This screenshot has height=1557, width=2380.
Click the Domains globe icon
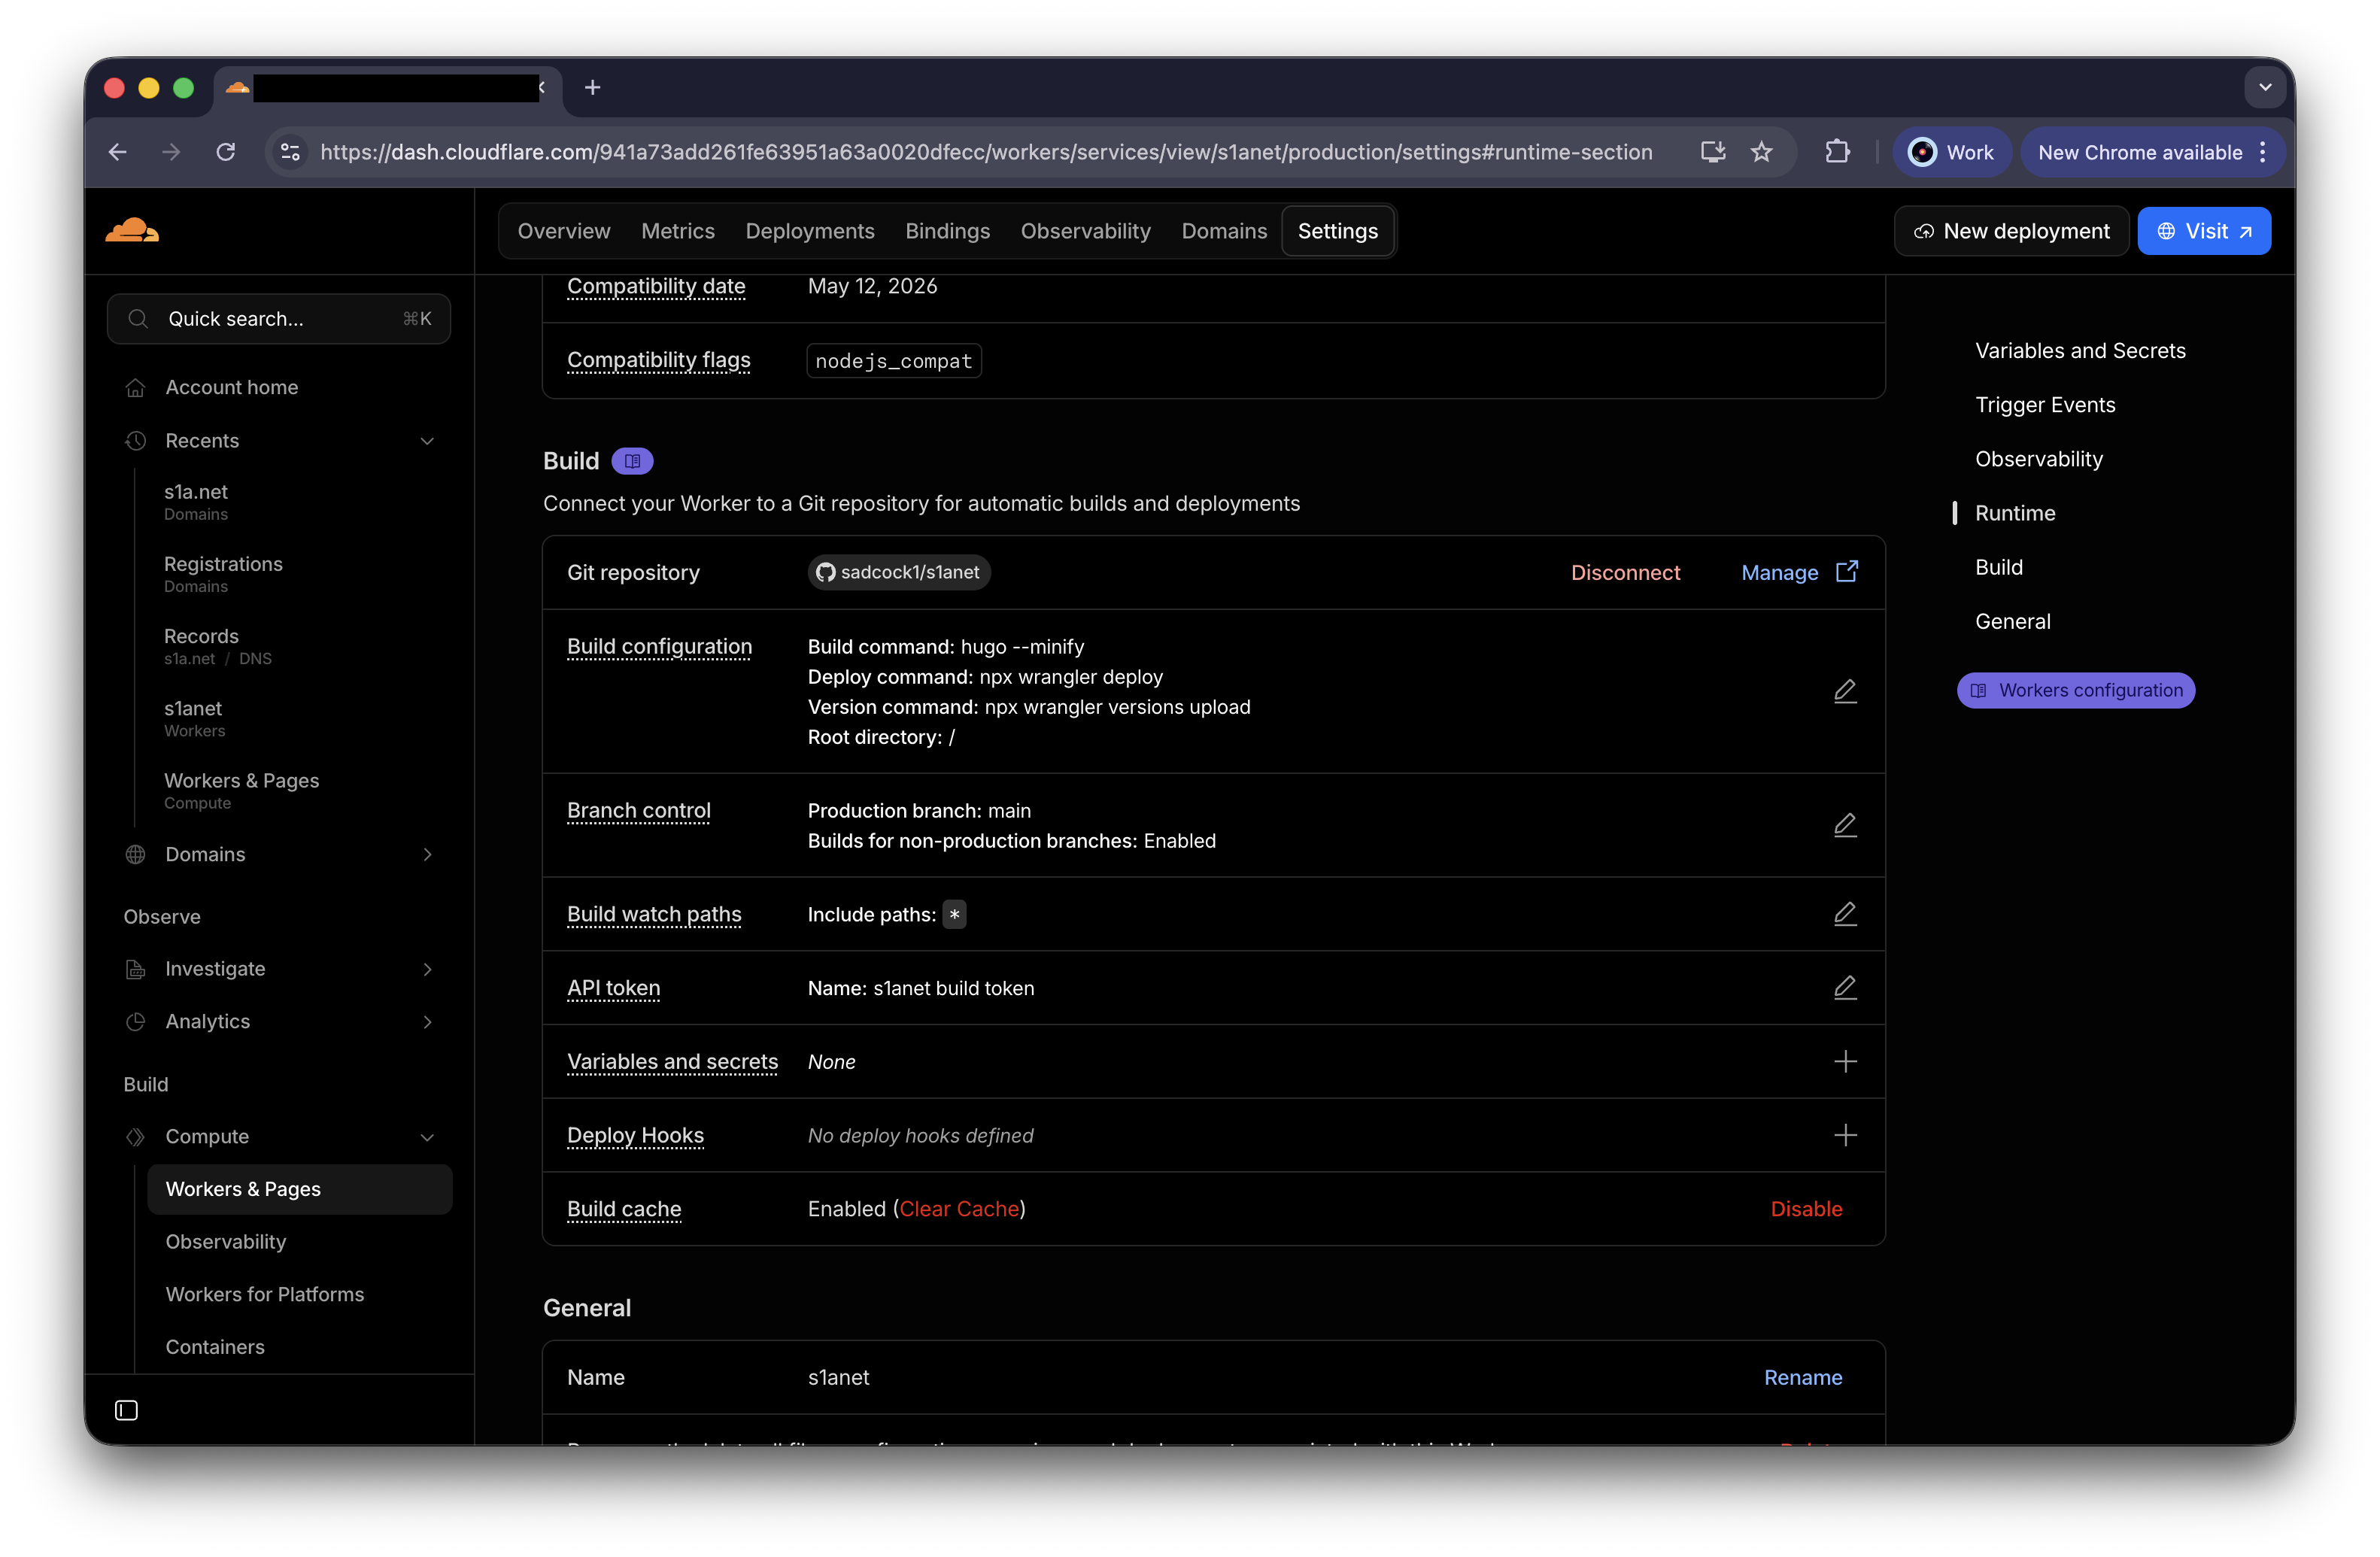(x=136, y=854)
